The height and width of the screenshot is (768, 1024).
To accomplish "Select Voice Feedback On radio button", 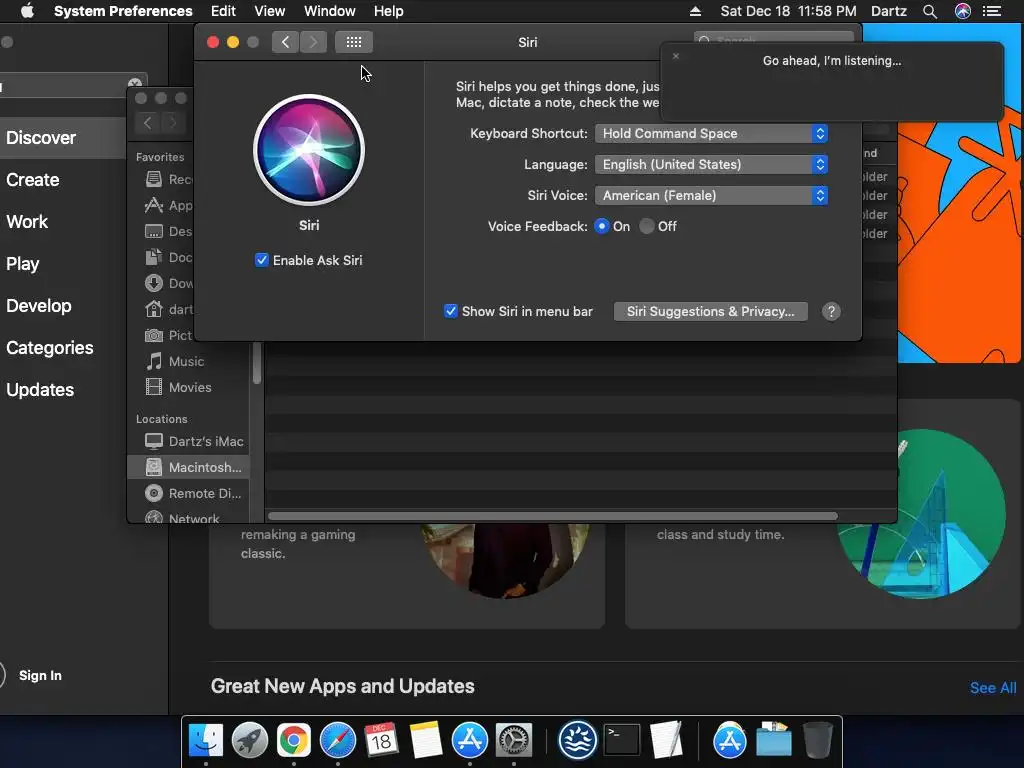I will tap(601, 227).
